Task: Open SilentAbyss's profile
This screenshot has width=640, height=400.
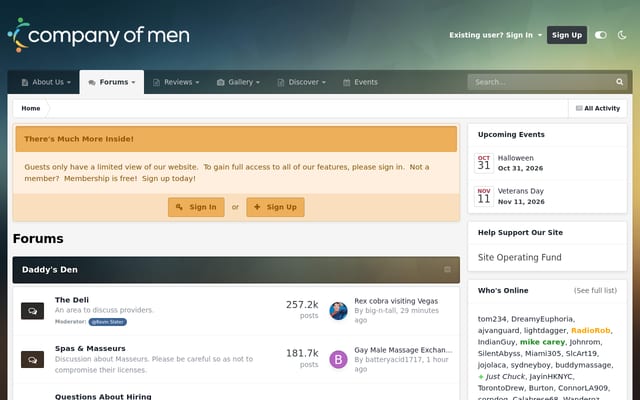Action: coord(499,353)
